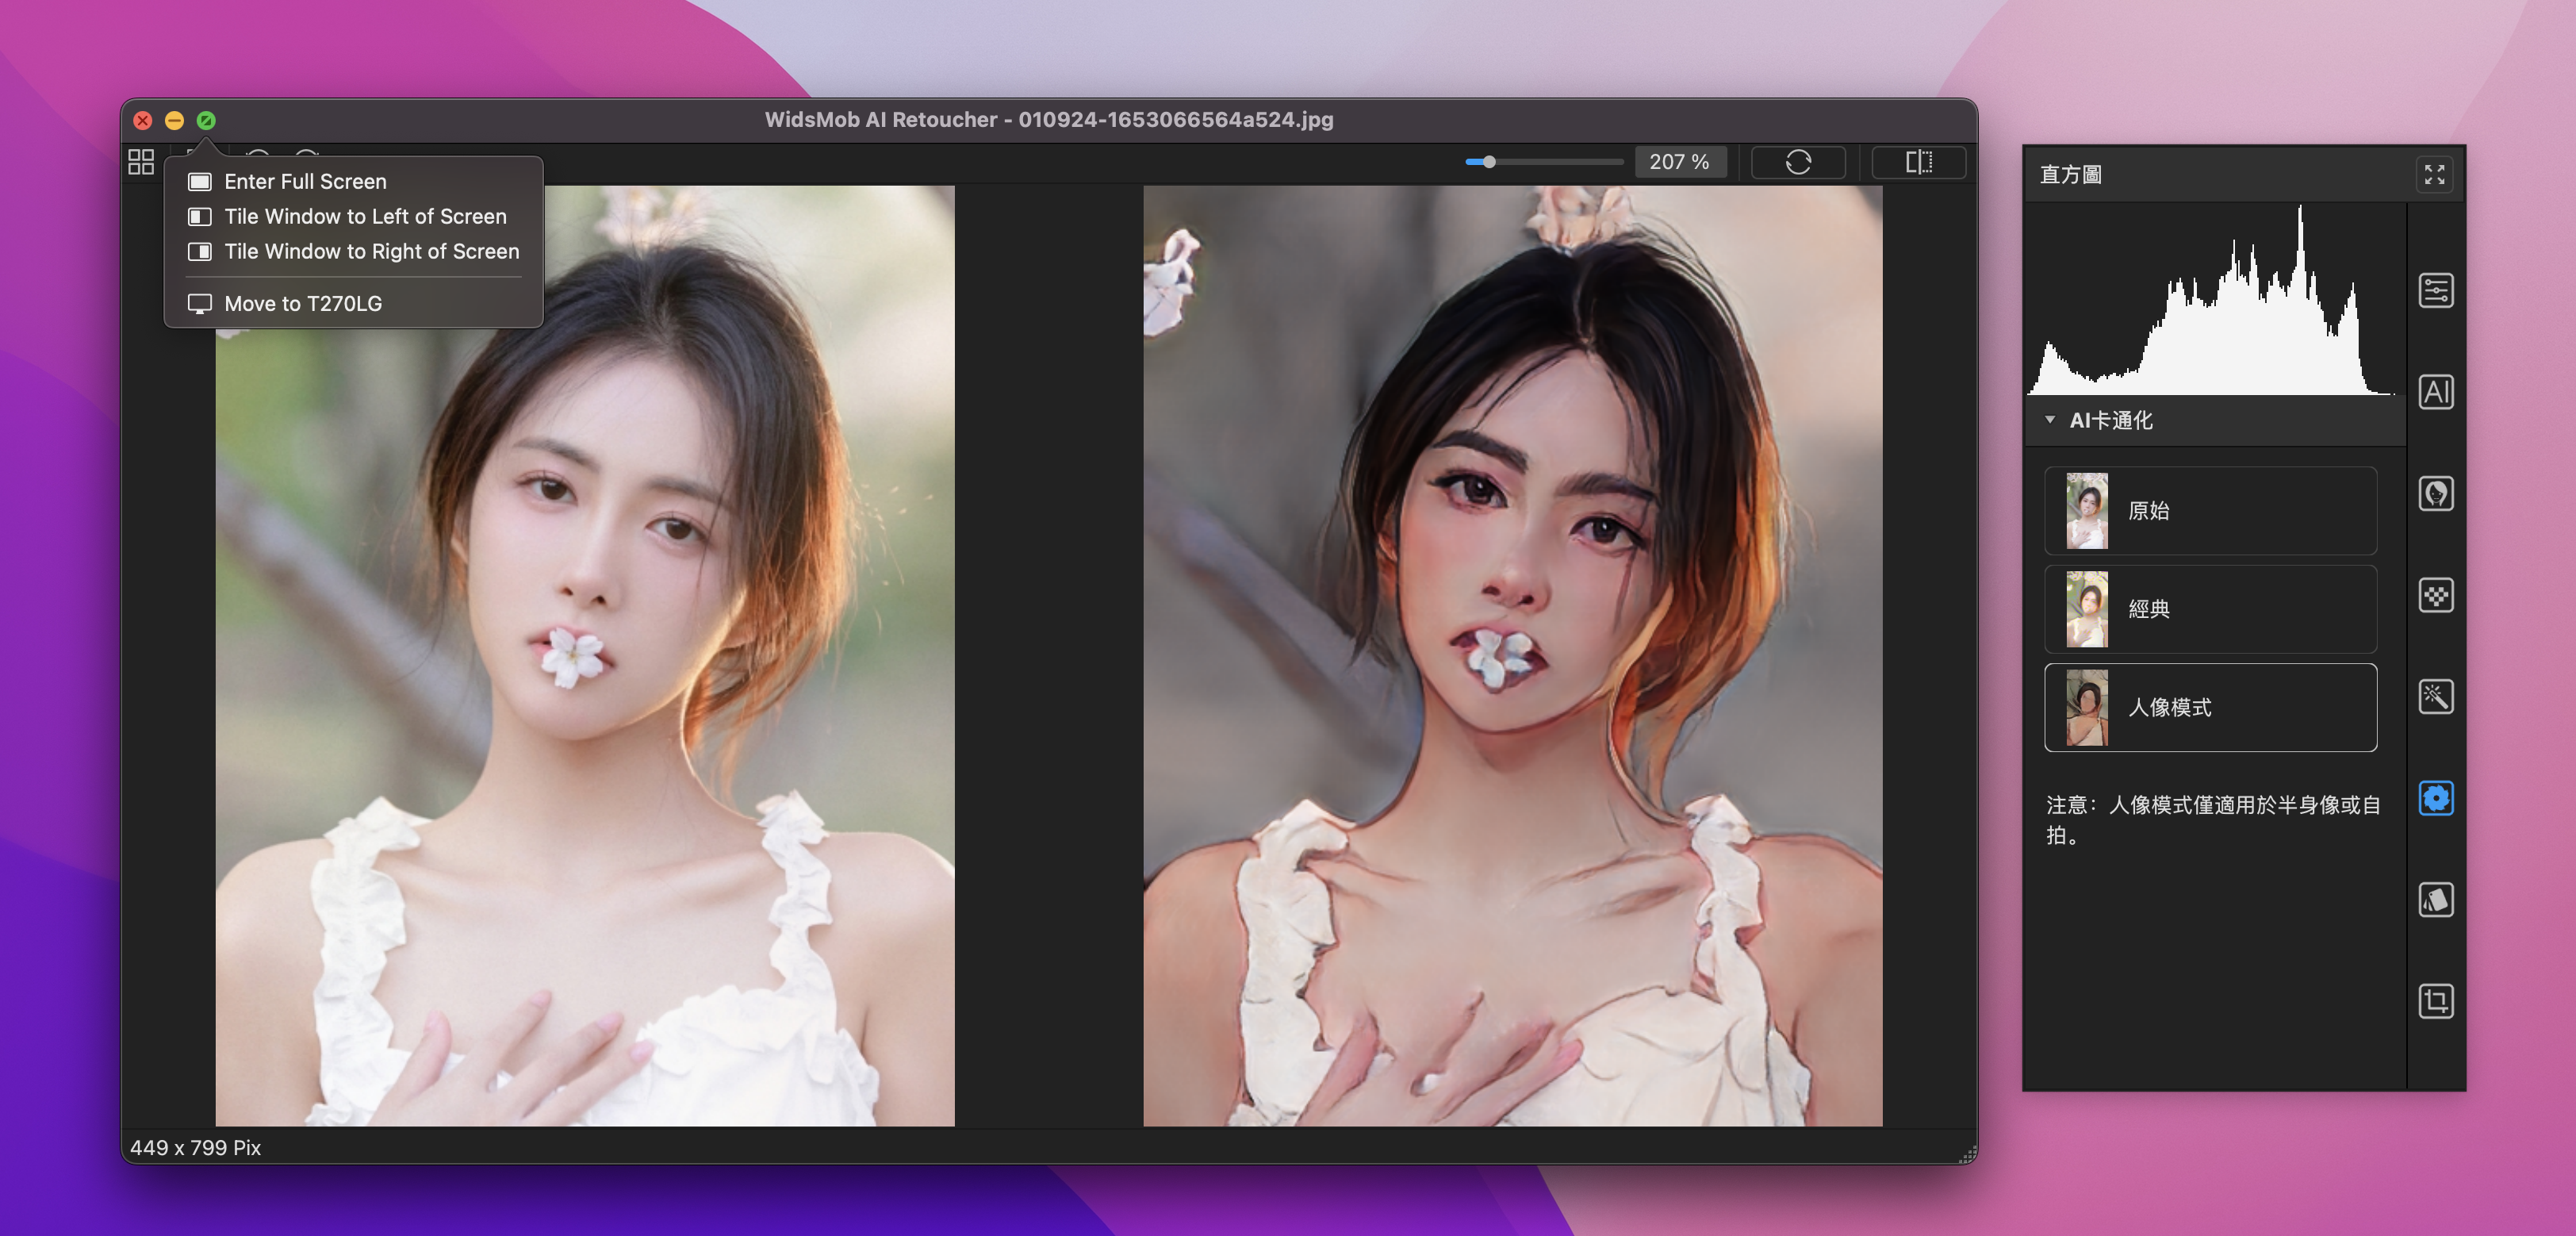Adjust the zoom slider handle
This screenshot has height=1236, width=2576.
[1488, 162]
